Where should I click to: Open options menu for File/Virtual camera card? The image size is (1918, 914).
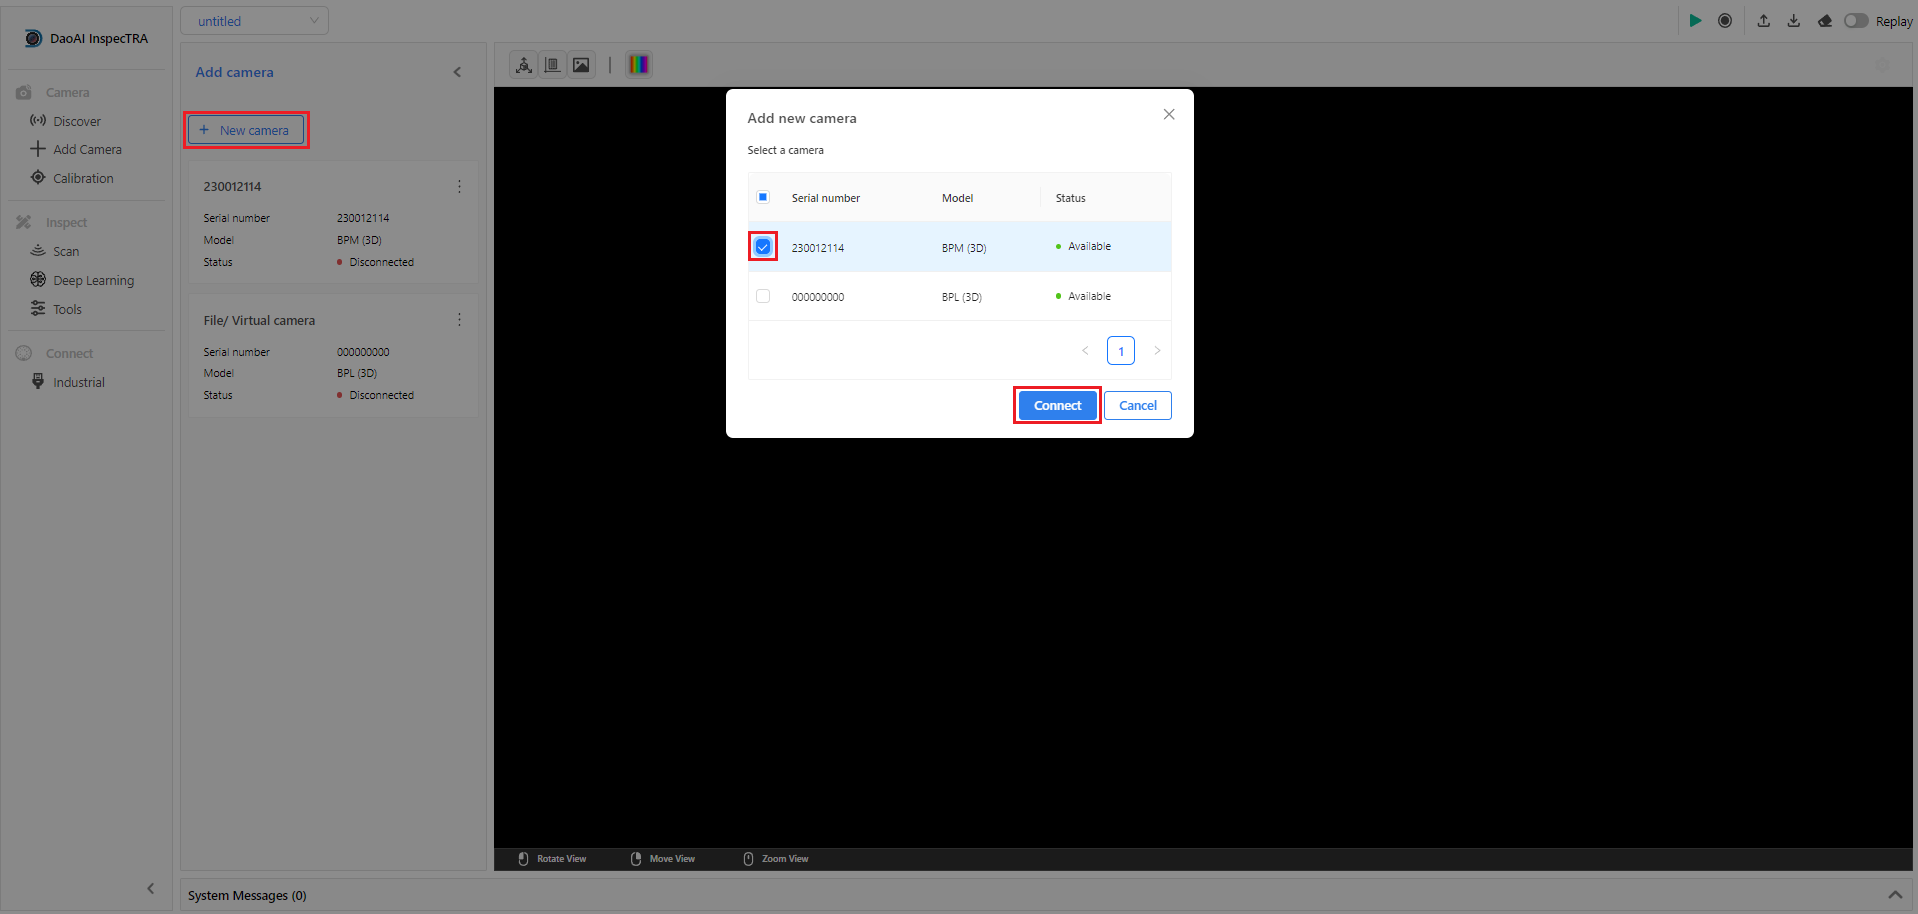459,320
